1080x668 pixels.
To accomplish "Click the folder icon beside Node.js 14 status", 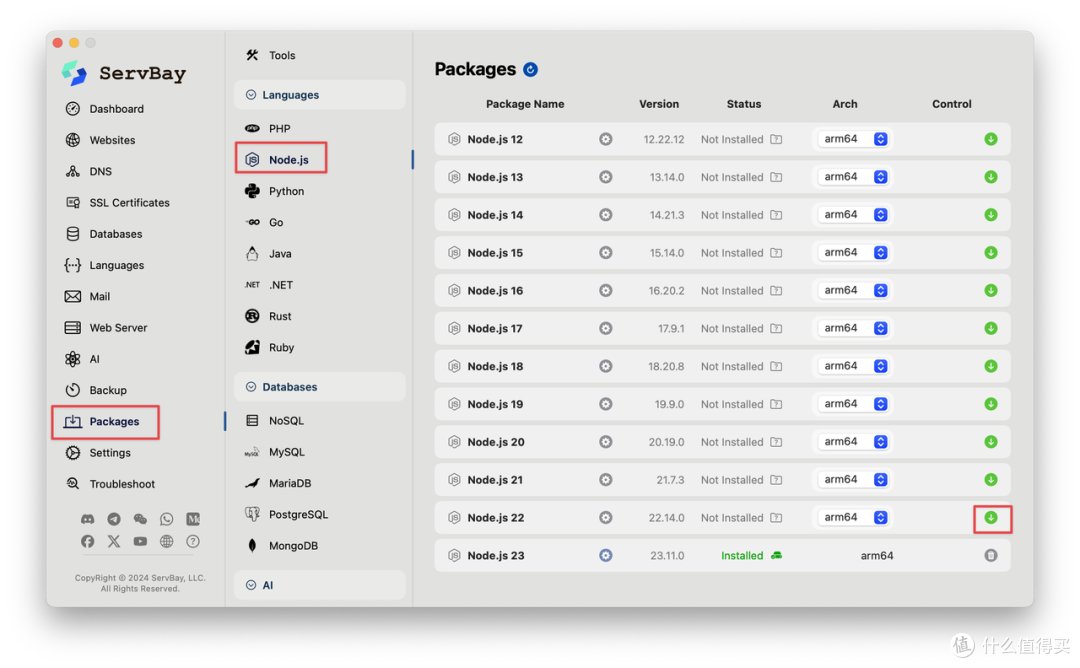I will click(775, 216).
